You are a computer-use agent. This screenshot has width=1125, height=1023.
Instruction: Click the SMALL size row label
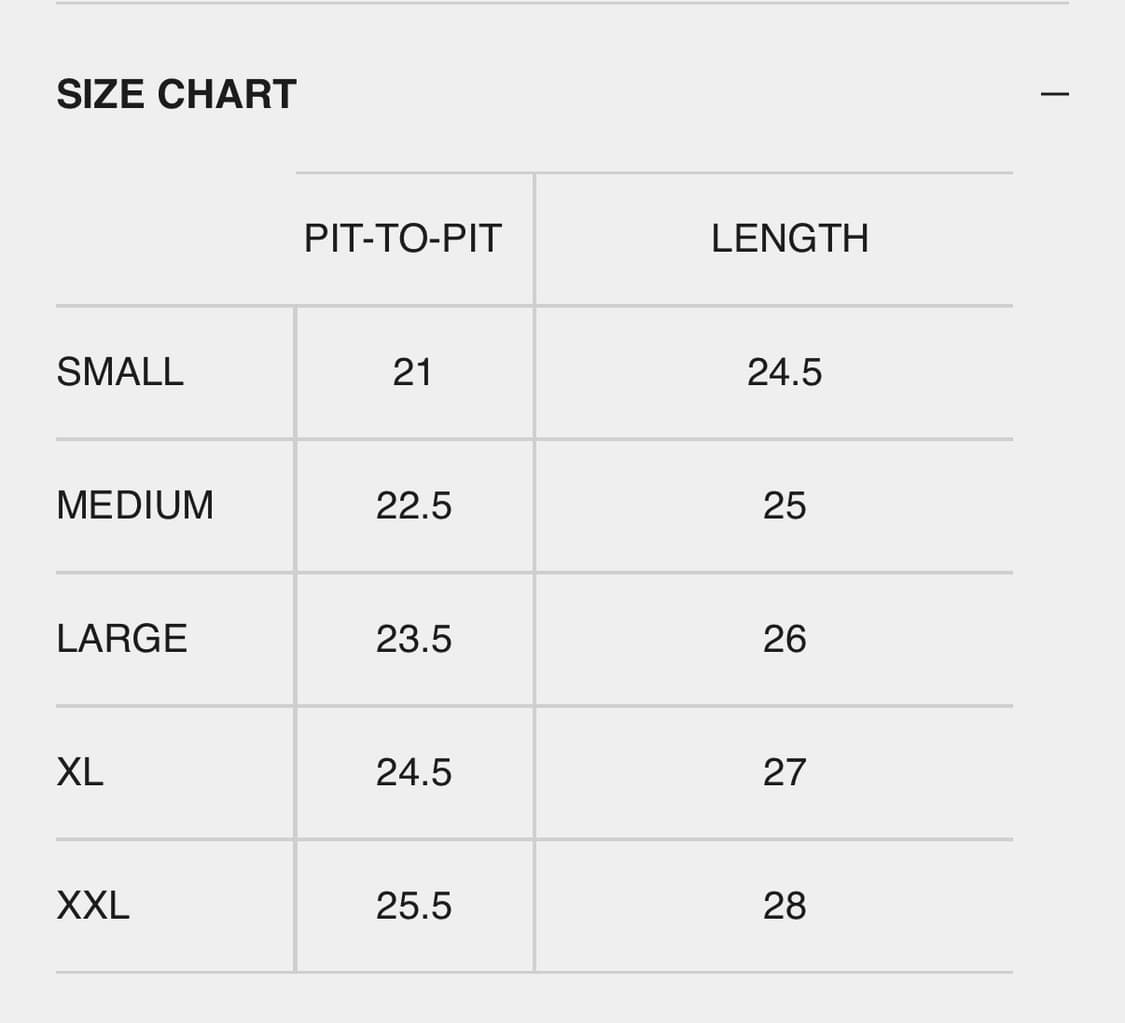[x=120, y=372]
